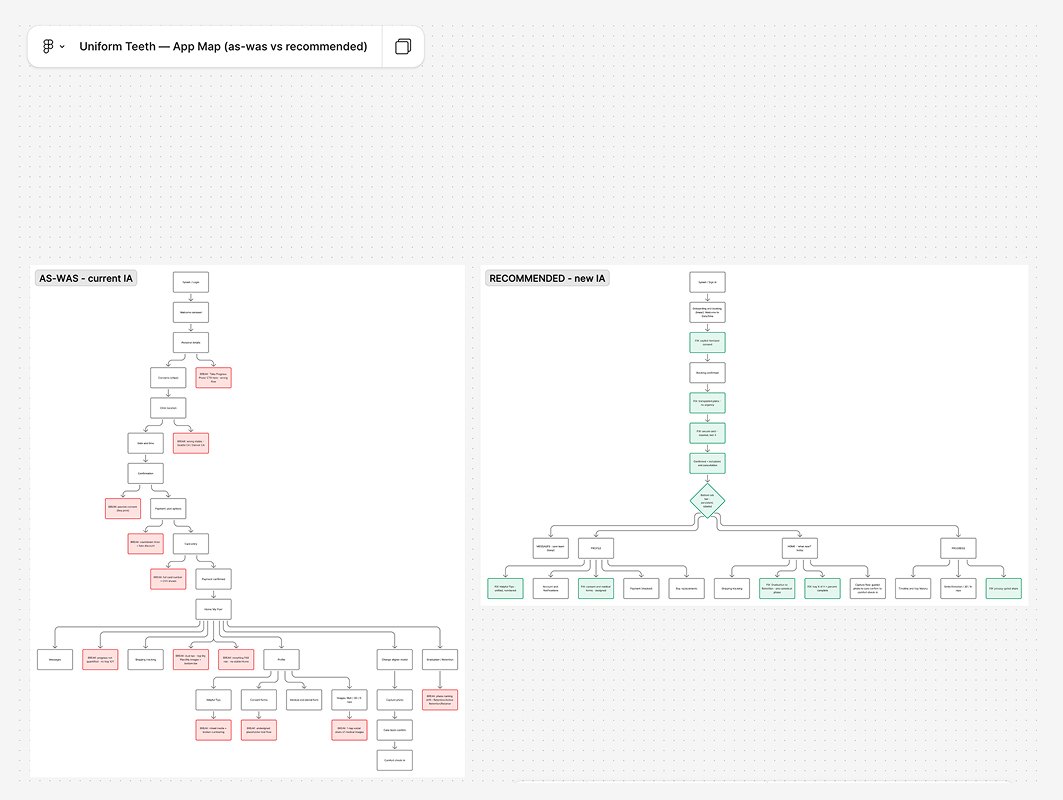This screenshot has width=1063, height=800.
Task: Toggle the panel icon next to file title
Action: click(x=403, y=46)
